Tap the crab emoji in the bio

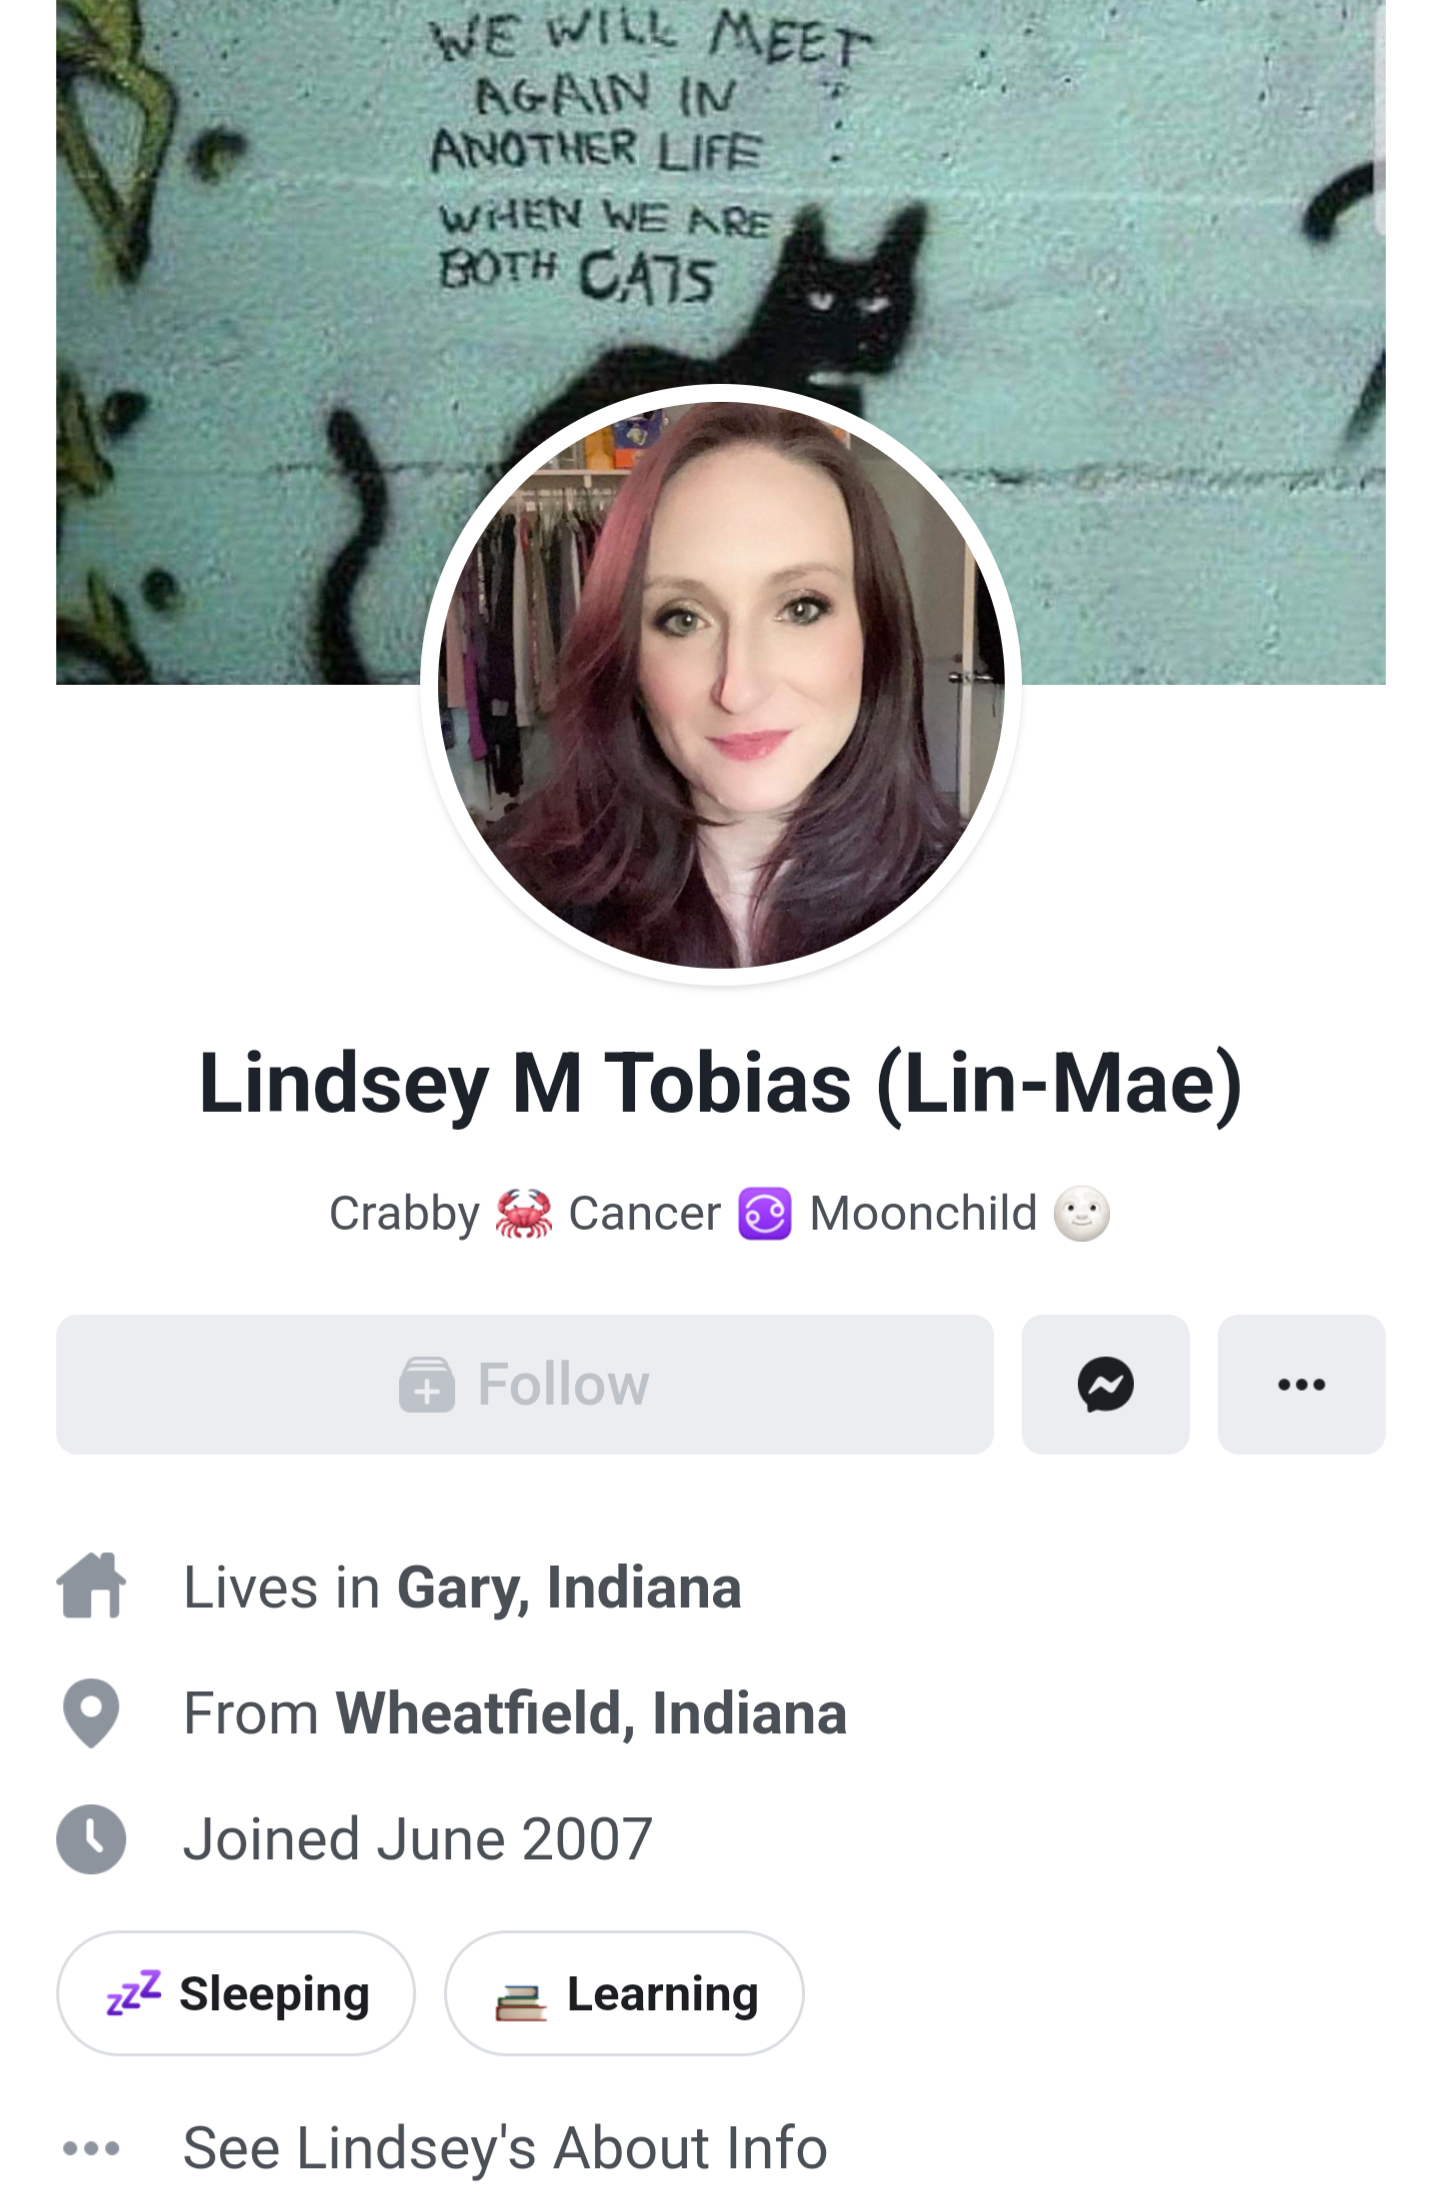523,1214
